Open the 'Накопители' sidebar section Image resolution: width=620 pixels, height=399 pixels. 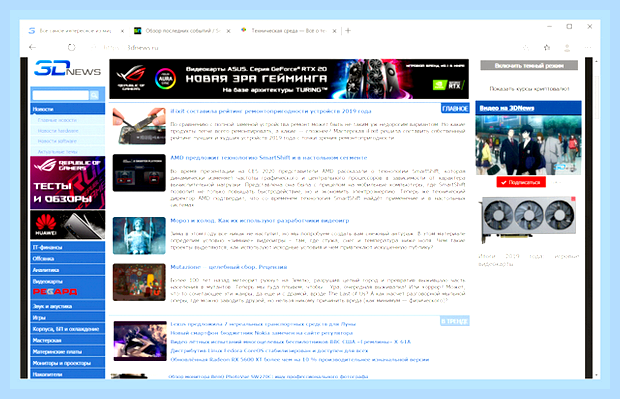tap(68, 374)
